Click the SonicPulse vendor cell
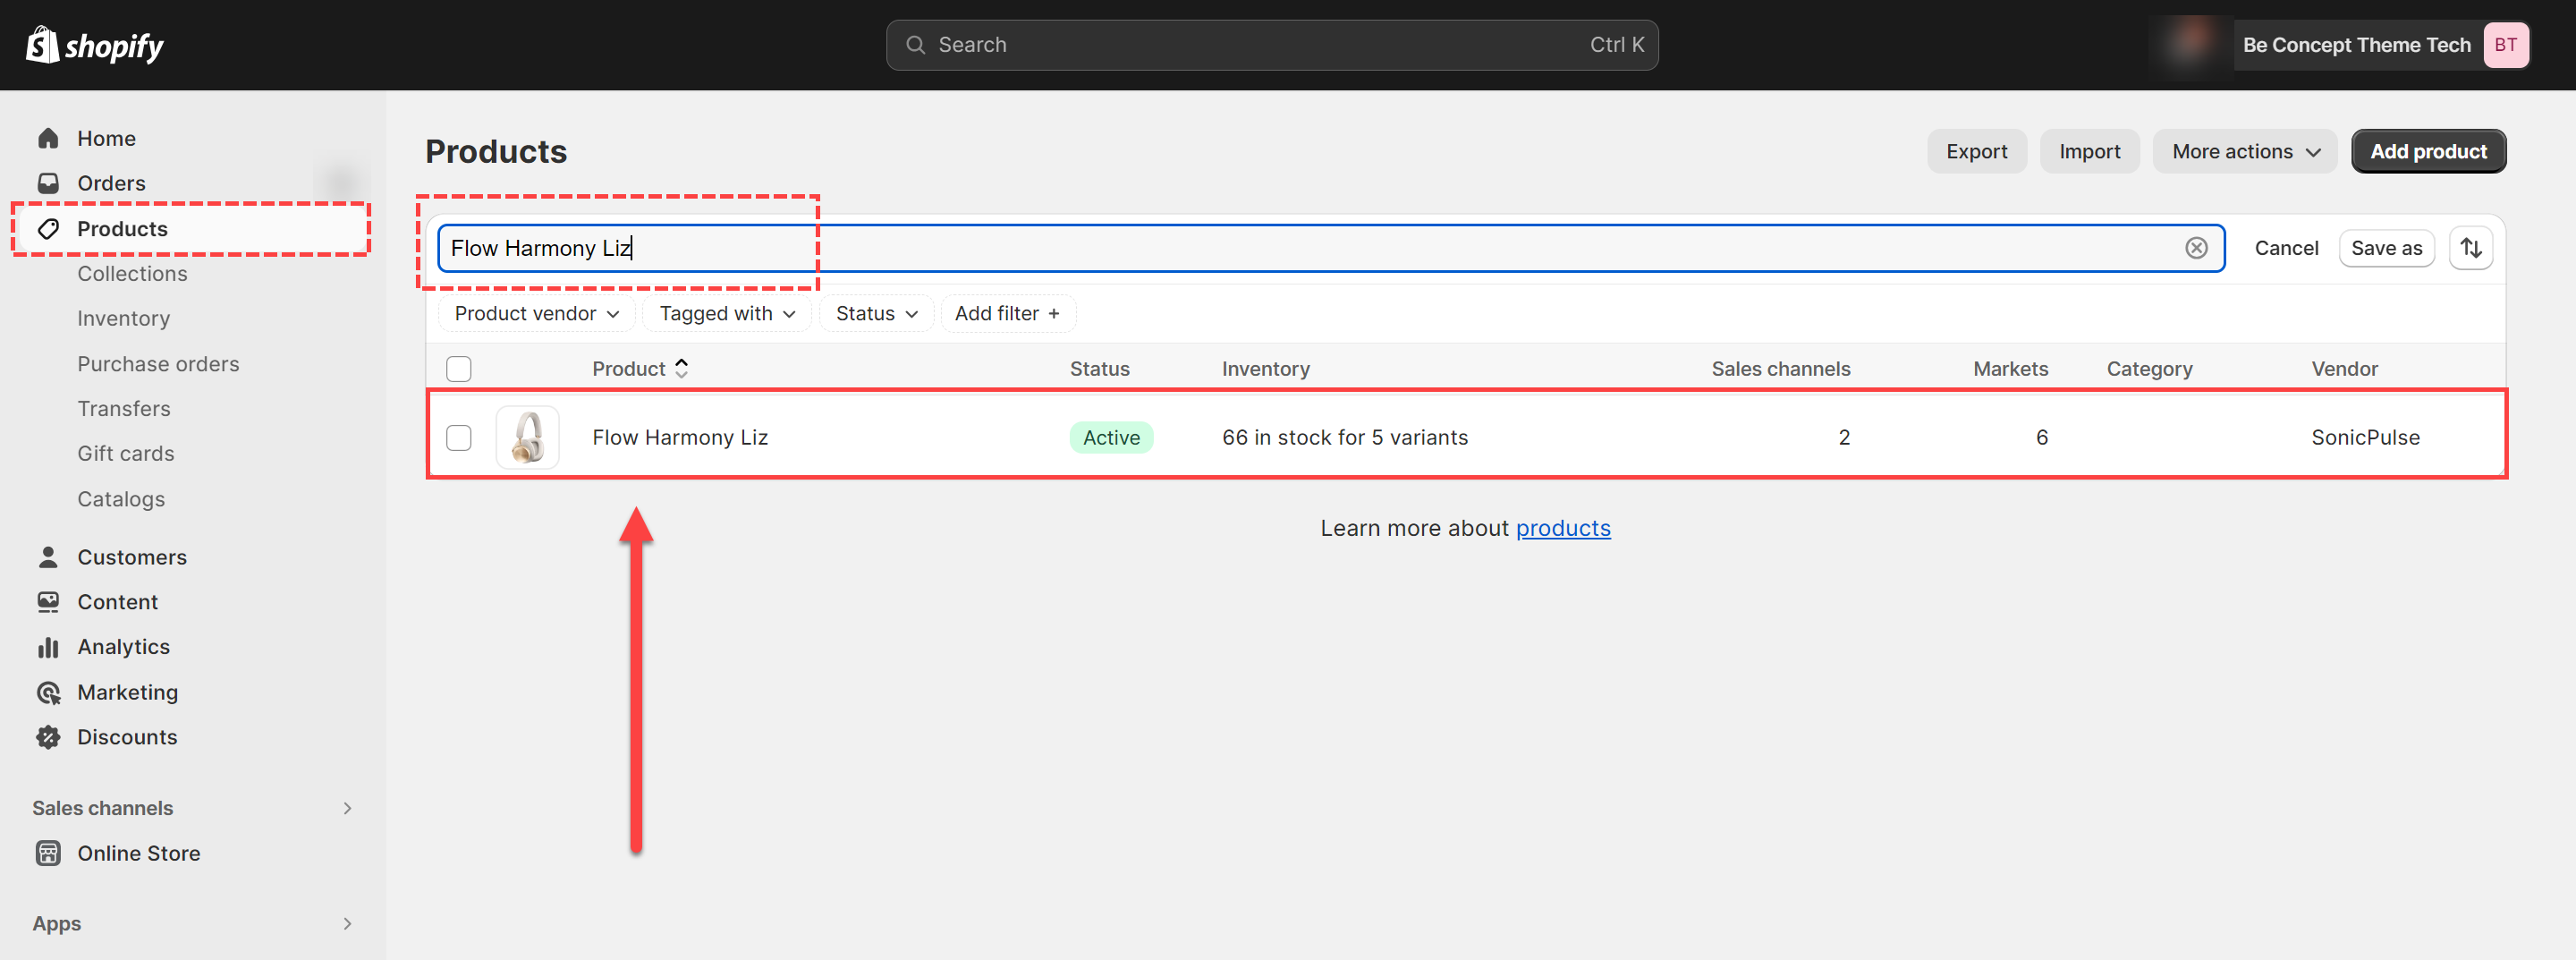The height and width of the screenshot is (960, 2576). [x=2365, y=437]
